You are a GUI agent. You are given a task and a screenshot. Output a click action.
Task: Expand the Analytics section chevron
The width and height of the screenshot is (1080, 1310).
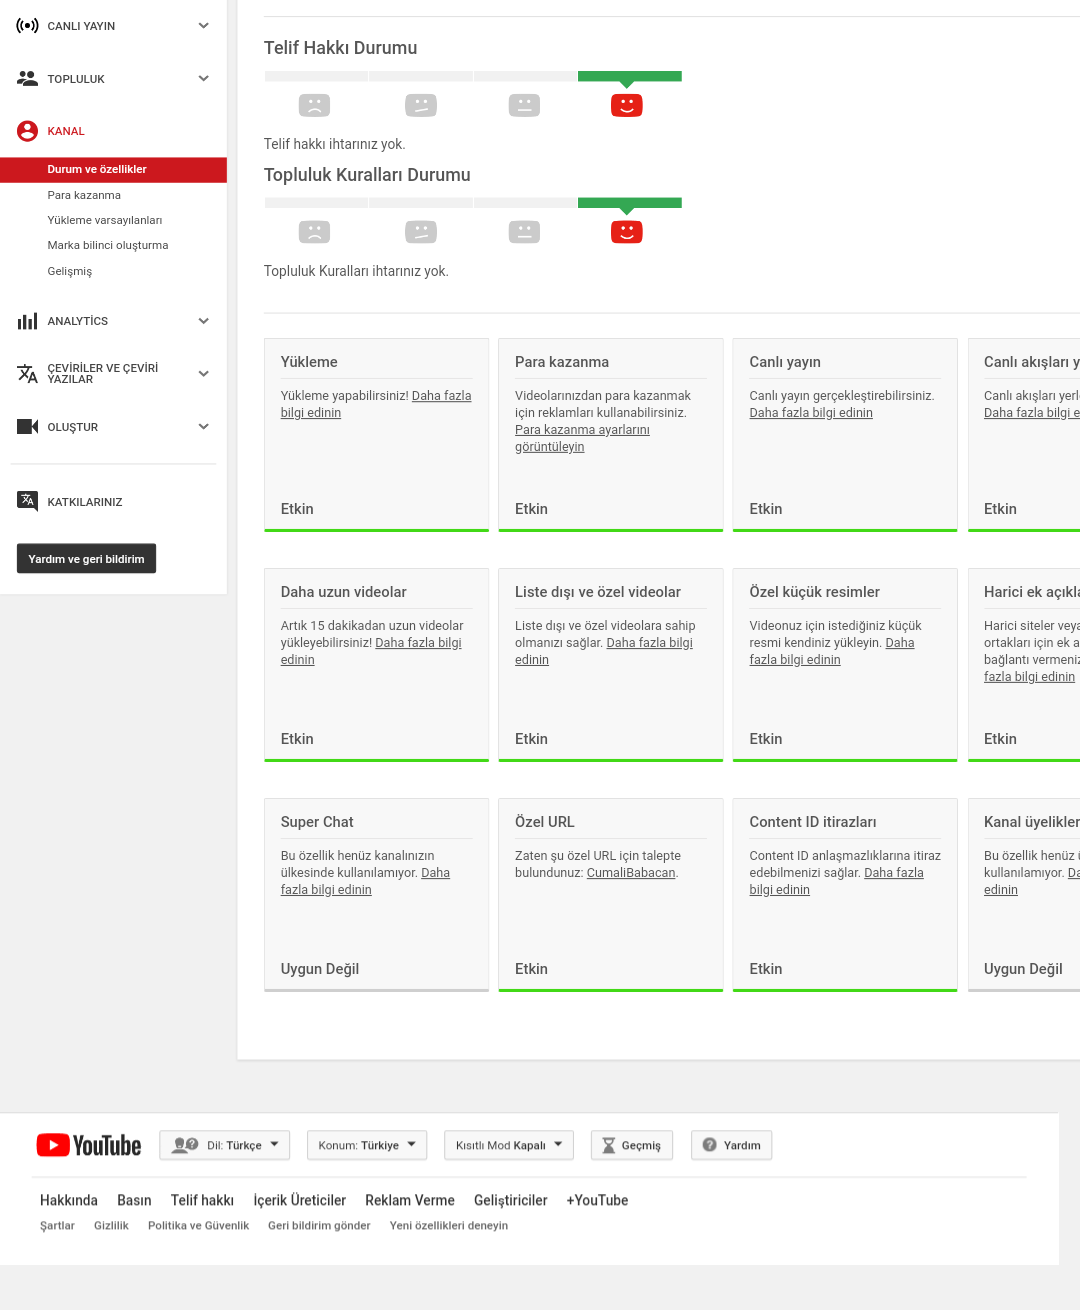coord(204,321)
